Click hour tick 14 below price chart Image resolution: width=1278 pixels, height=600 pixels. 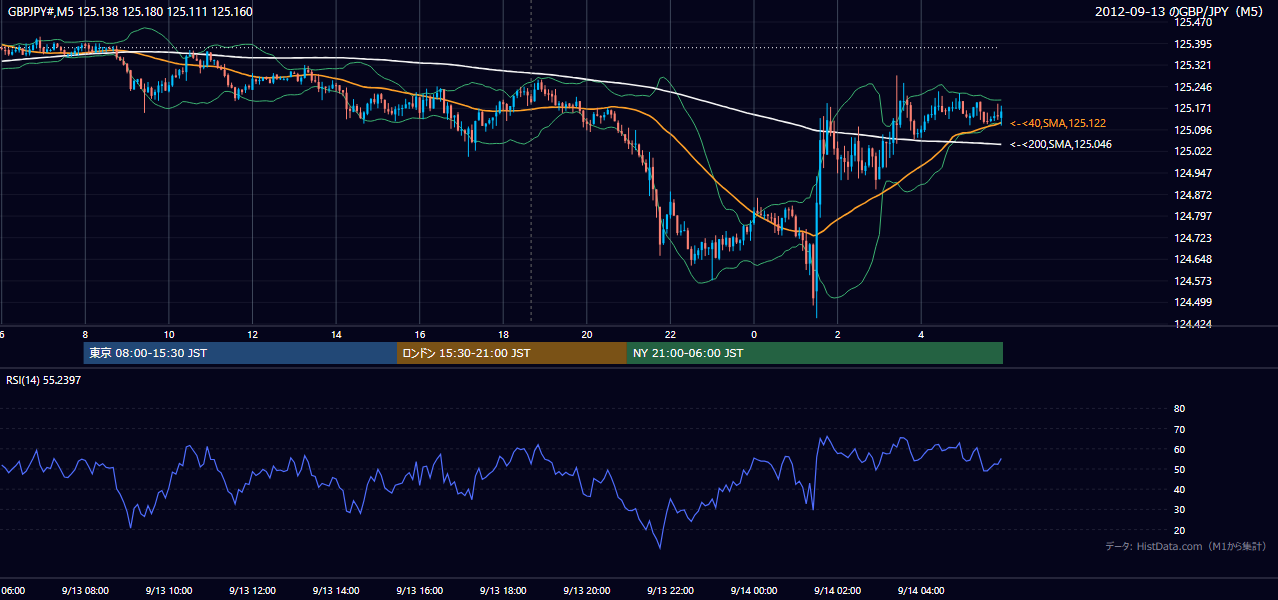336,334
